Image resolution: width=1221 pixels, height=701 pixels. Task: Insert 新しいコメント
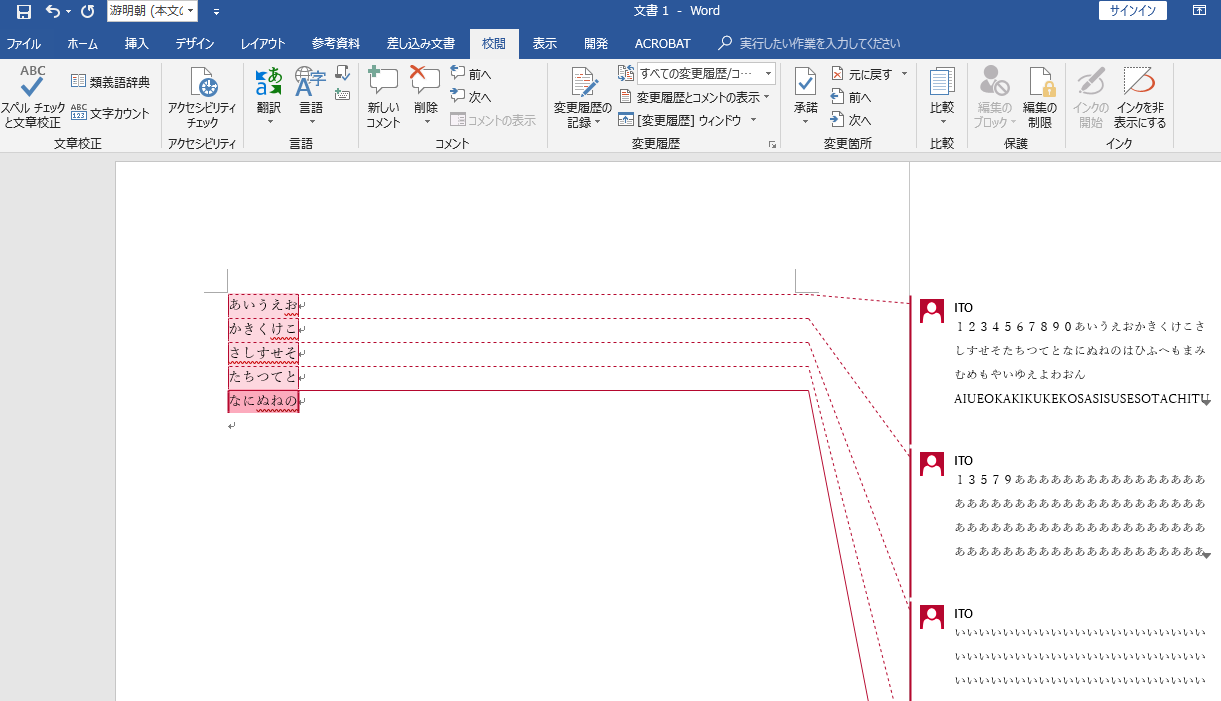(x=383, y=97)
